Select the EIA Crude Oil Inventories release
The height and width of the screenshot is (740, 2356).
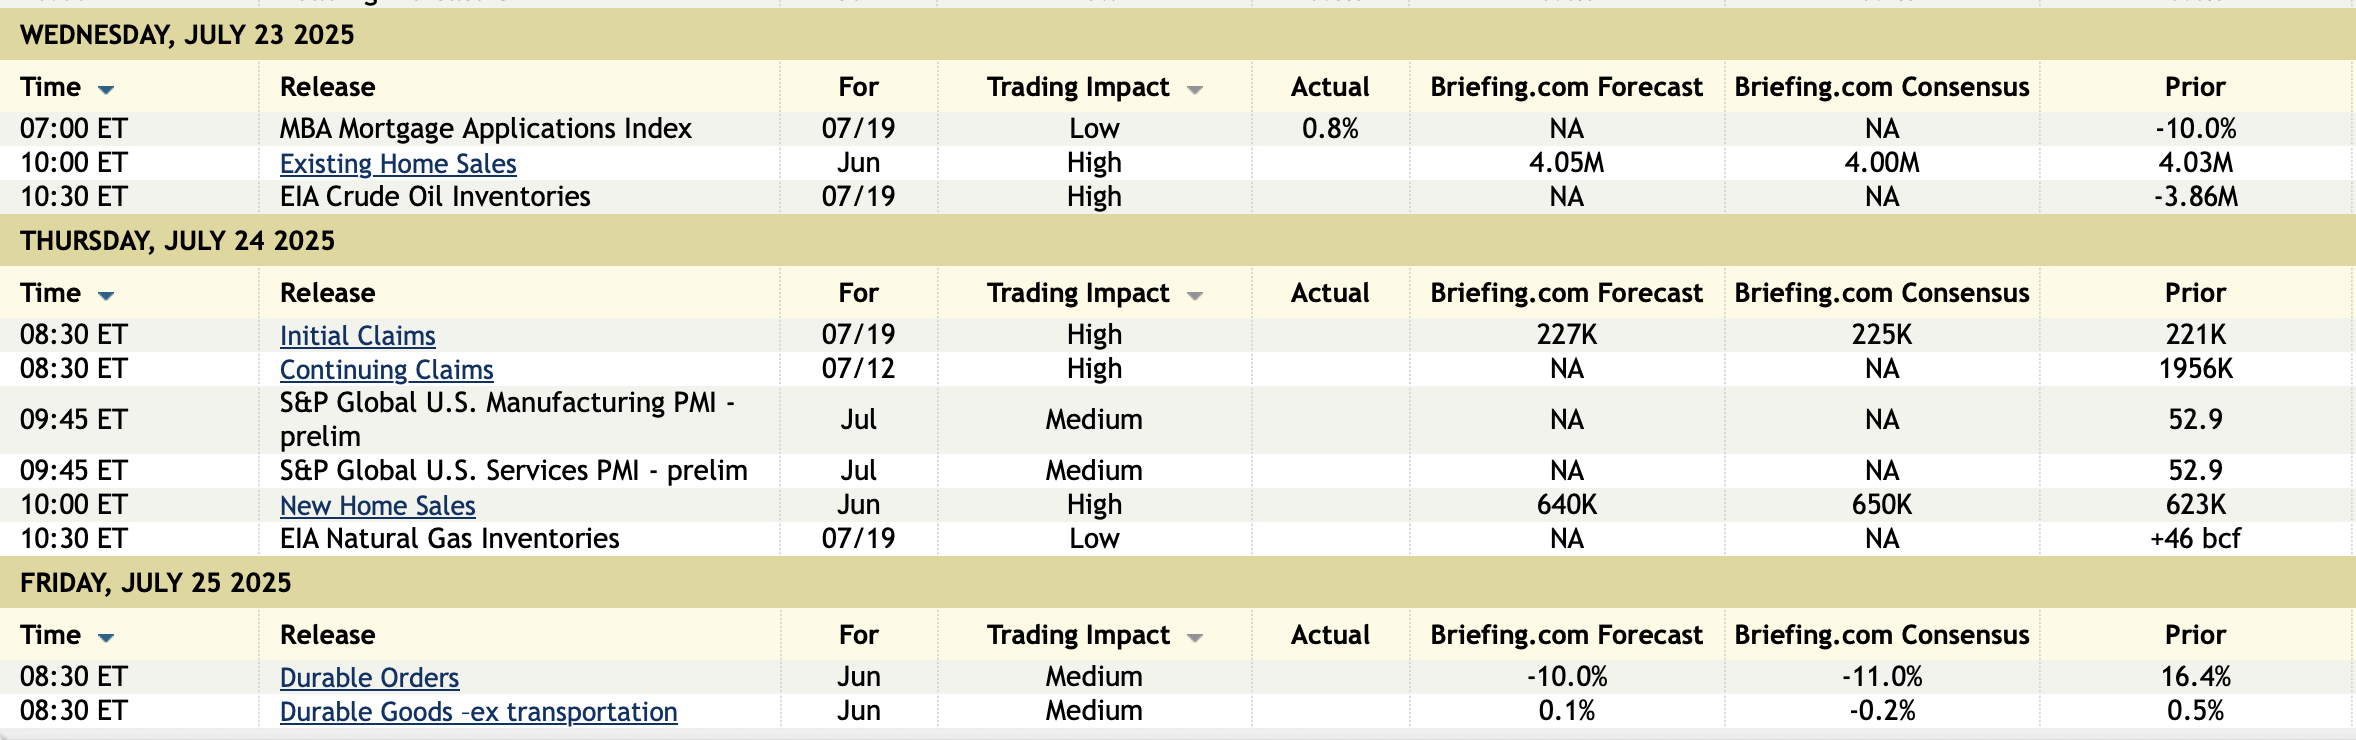[x=435, y=197]
